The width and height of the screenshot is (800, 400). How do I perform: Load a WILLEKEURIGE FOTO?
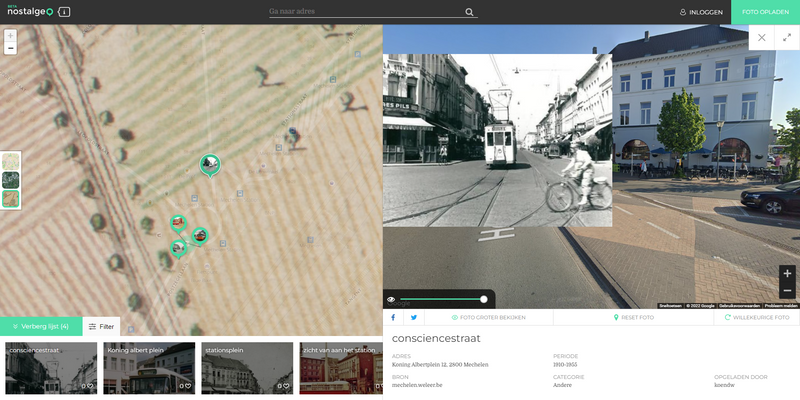click(x=757, y=317)
